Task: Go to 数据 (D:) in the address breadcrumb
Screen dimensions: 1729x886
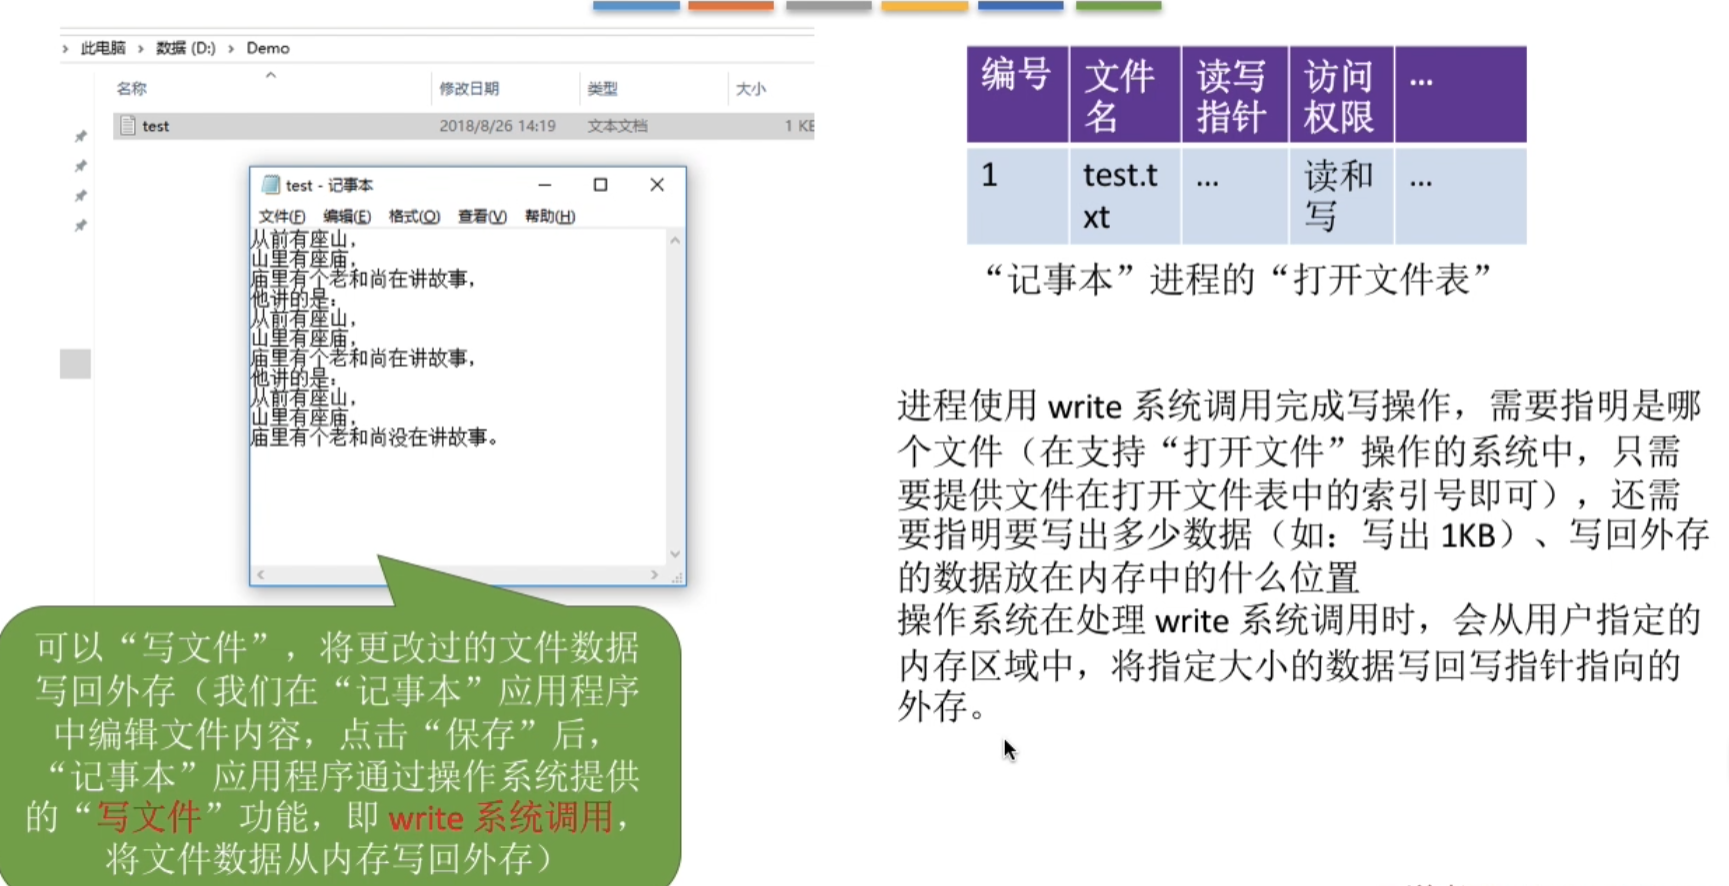Action: tap(186, 48)
